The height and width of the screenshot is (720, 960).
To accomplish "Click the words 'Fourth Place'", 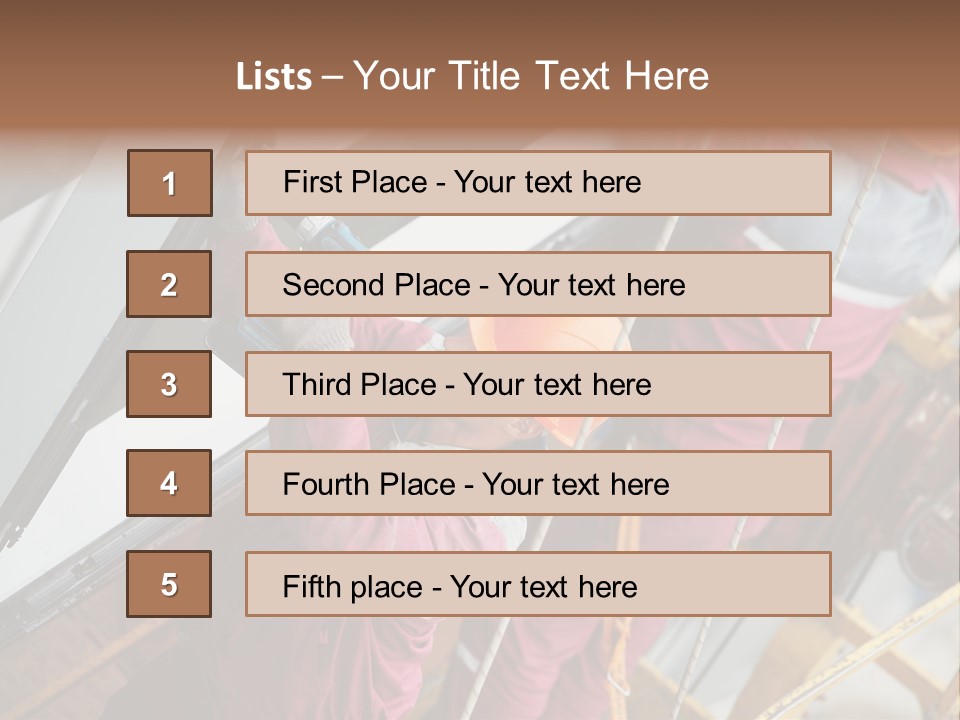I will 369,484.
